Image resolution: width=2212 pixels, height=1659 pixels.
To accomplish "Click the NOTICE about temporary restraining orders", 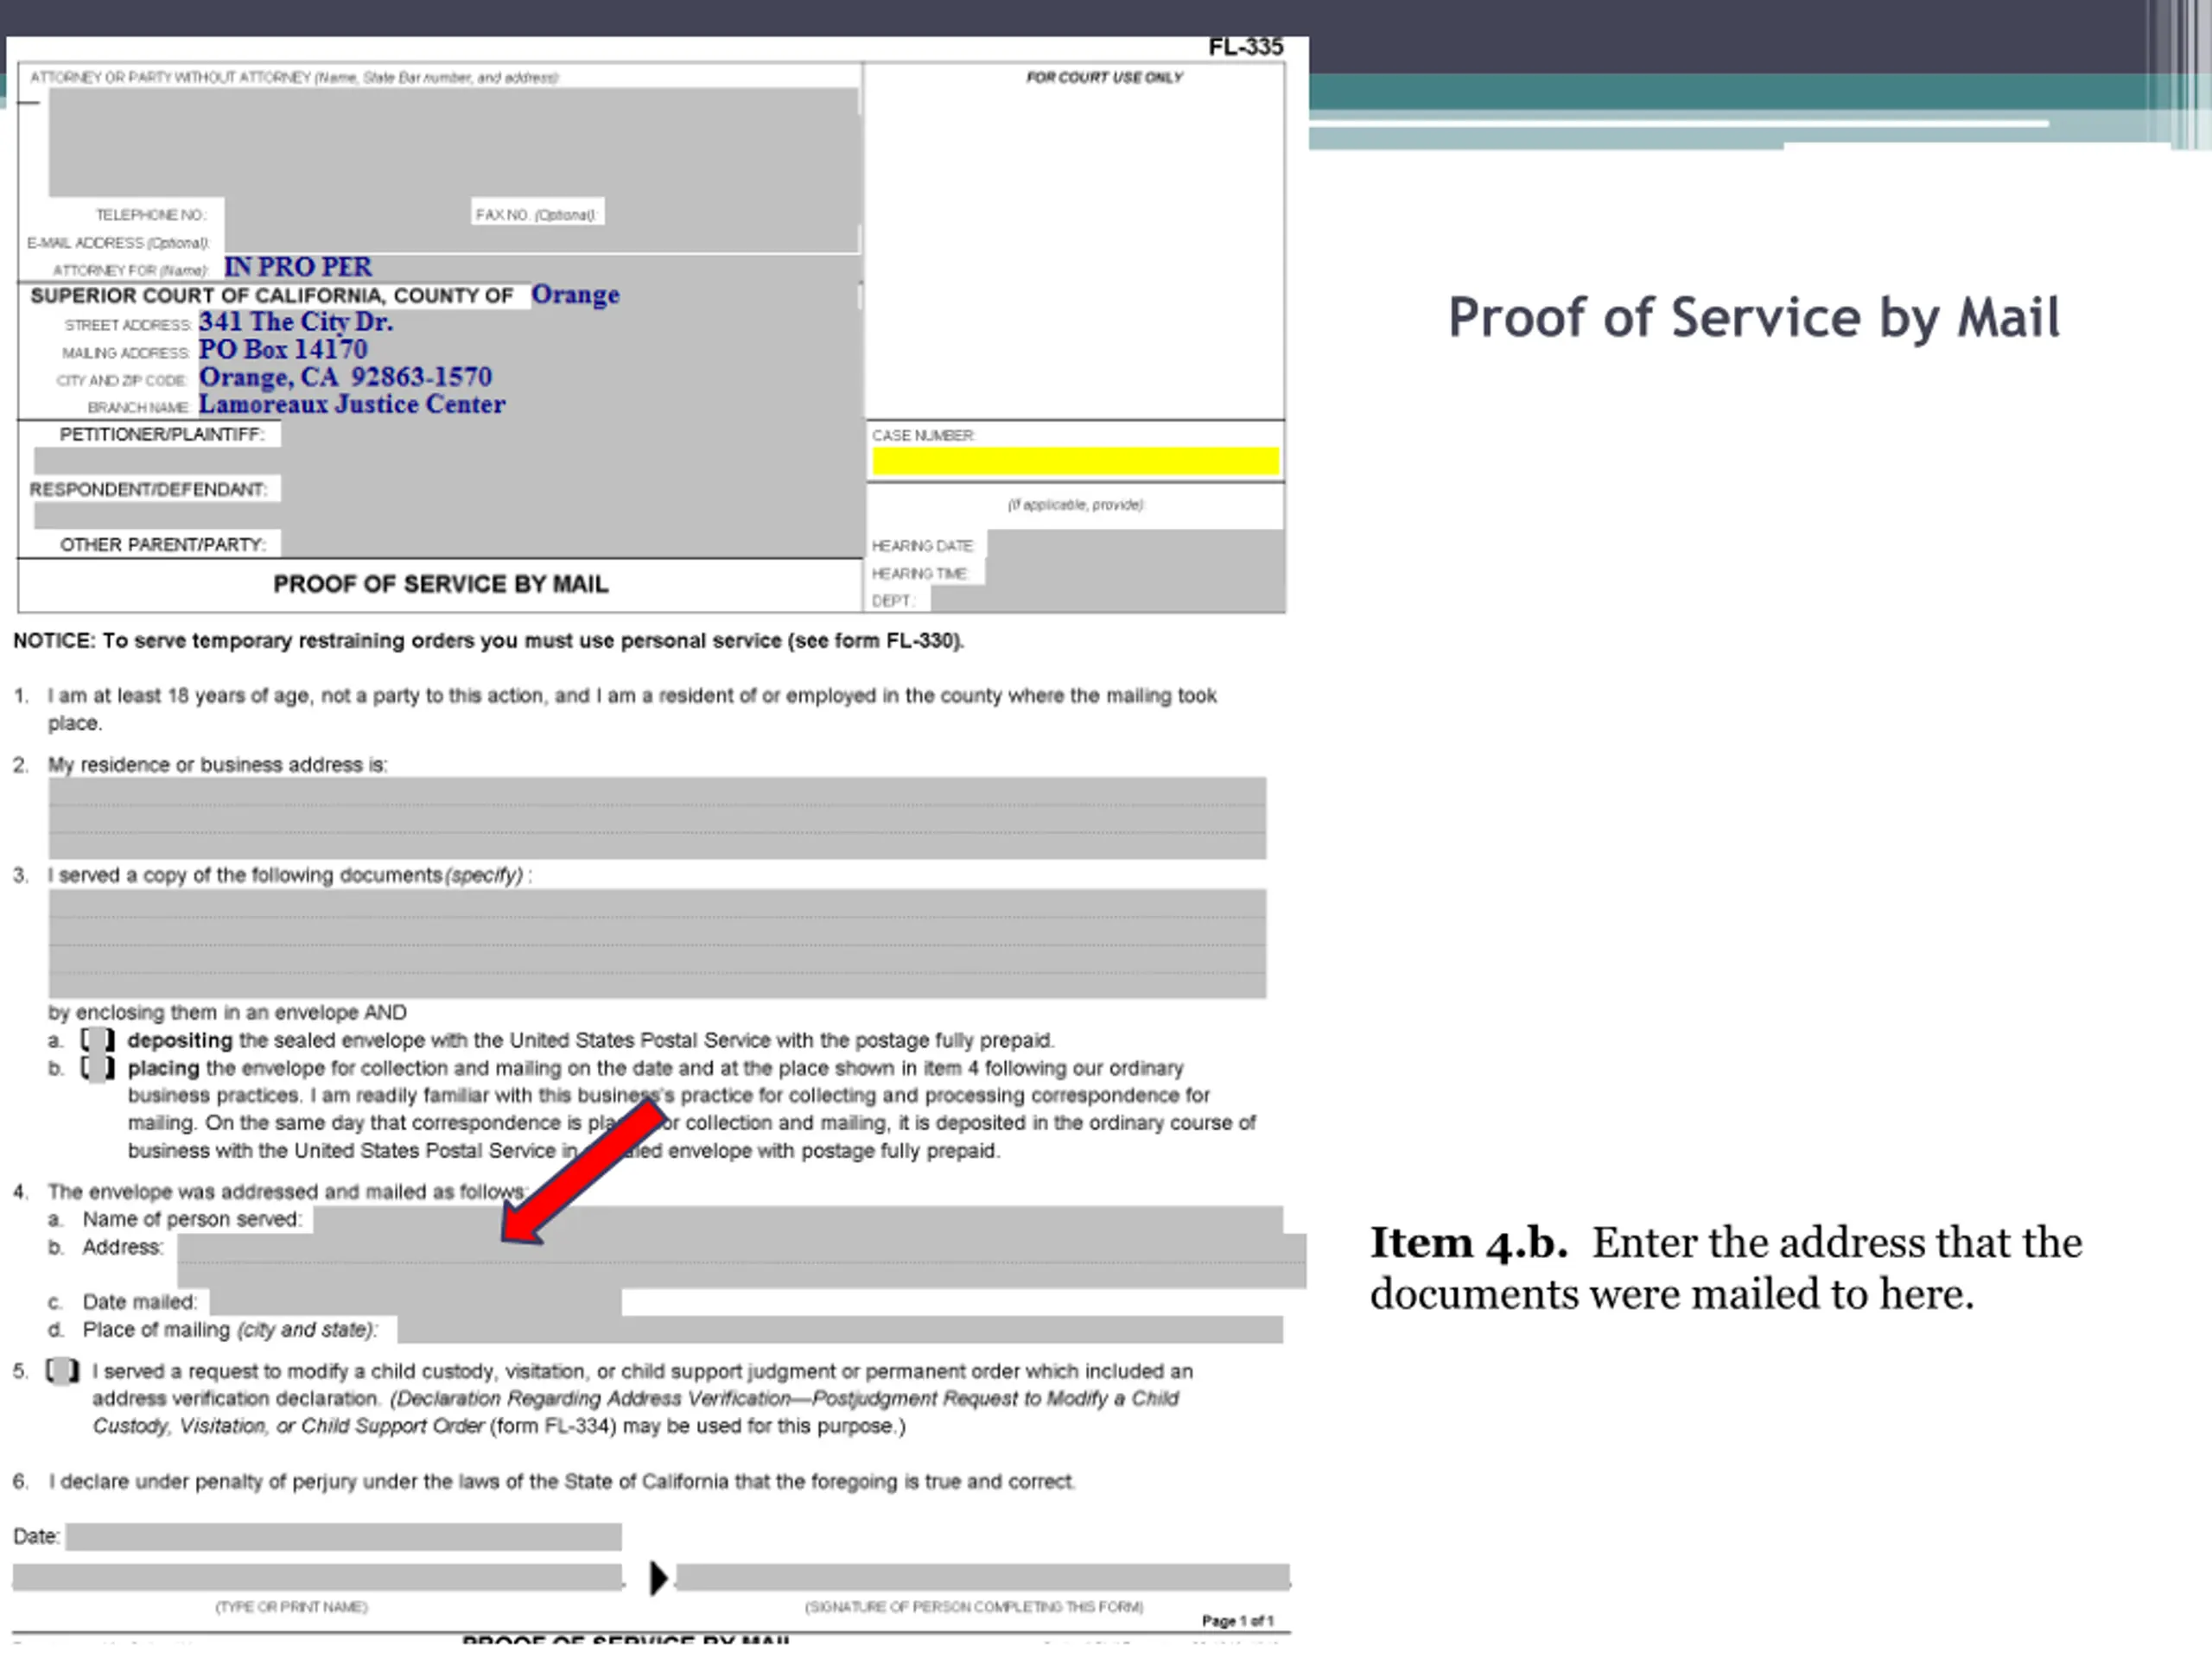I will (x=488, y=640).
